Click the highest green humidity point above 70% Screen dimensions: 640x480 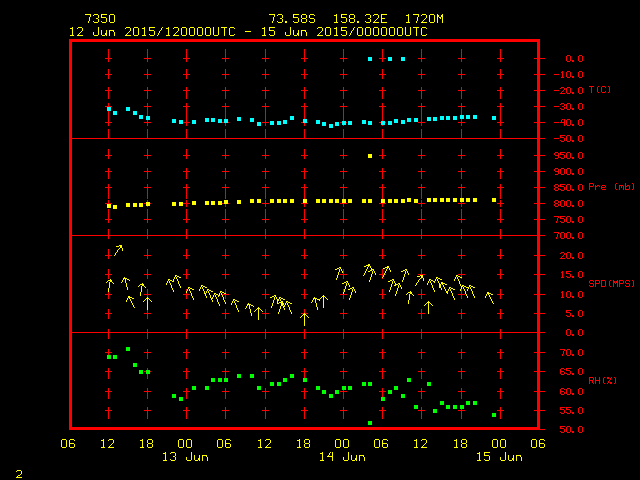[x=128, y=349]
